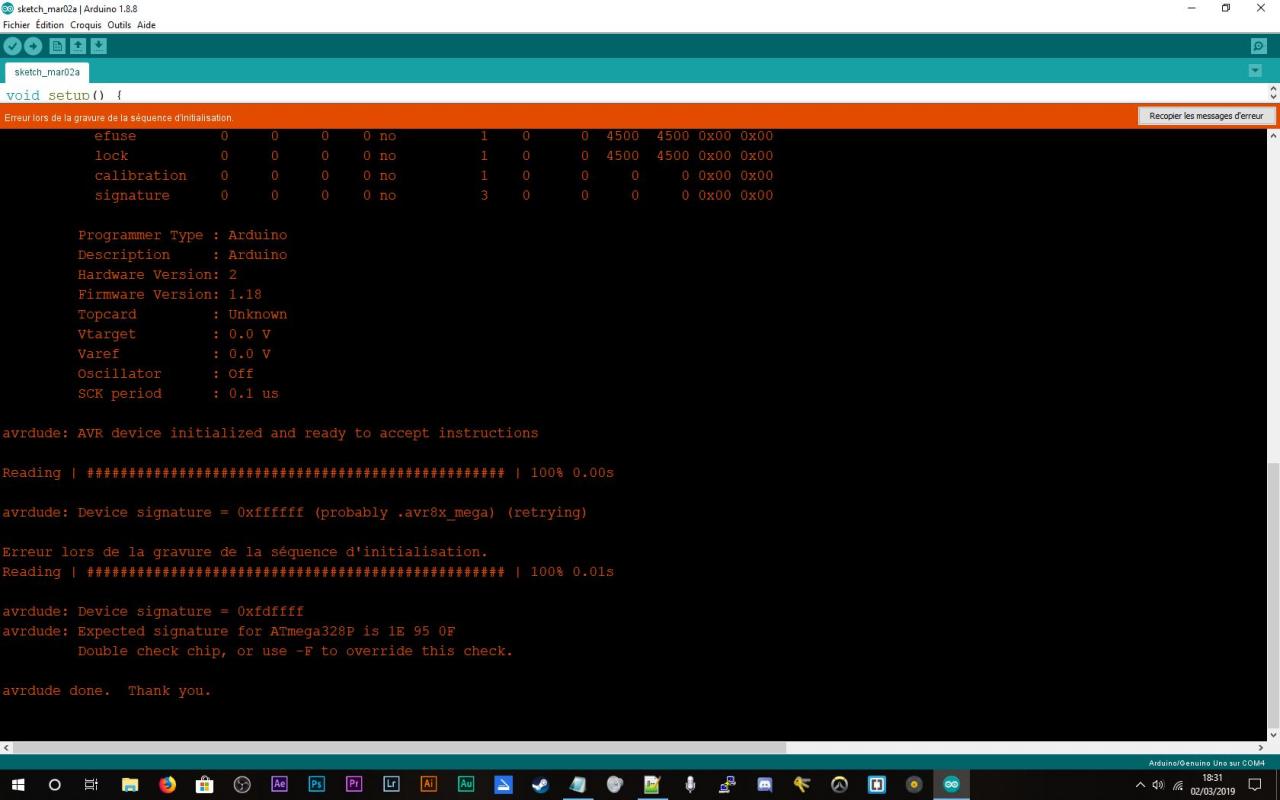1280x800 pixels.
Task: Open Discord from the taskbar
Action: pos(764,784)
